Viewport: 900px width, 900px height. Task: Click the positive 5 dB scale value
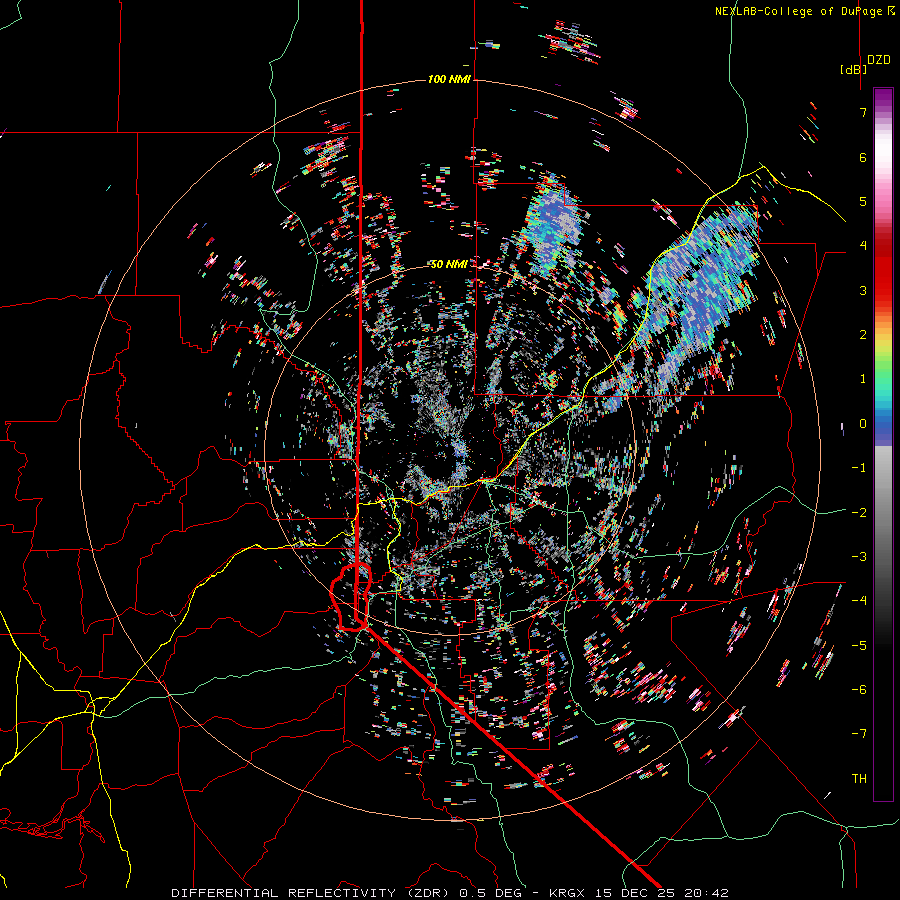pyautogui.click(x=863, y=201)
